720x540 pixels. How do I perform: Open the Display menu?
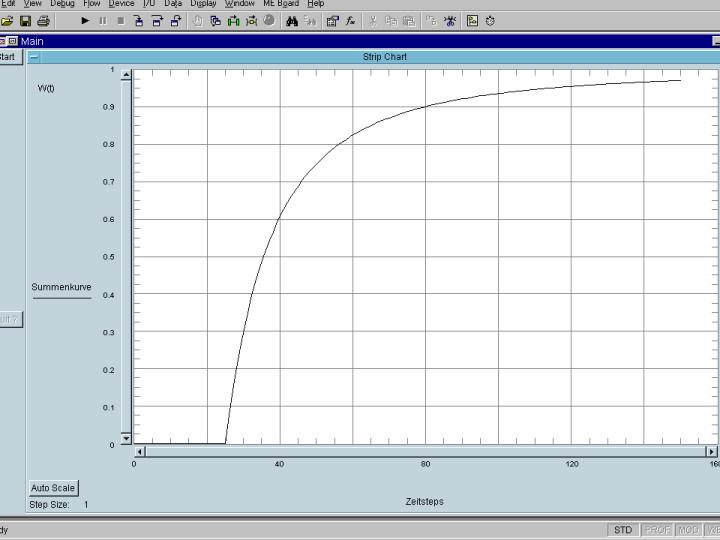tap(203, 4)
